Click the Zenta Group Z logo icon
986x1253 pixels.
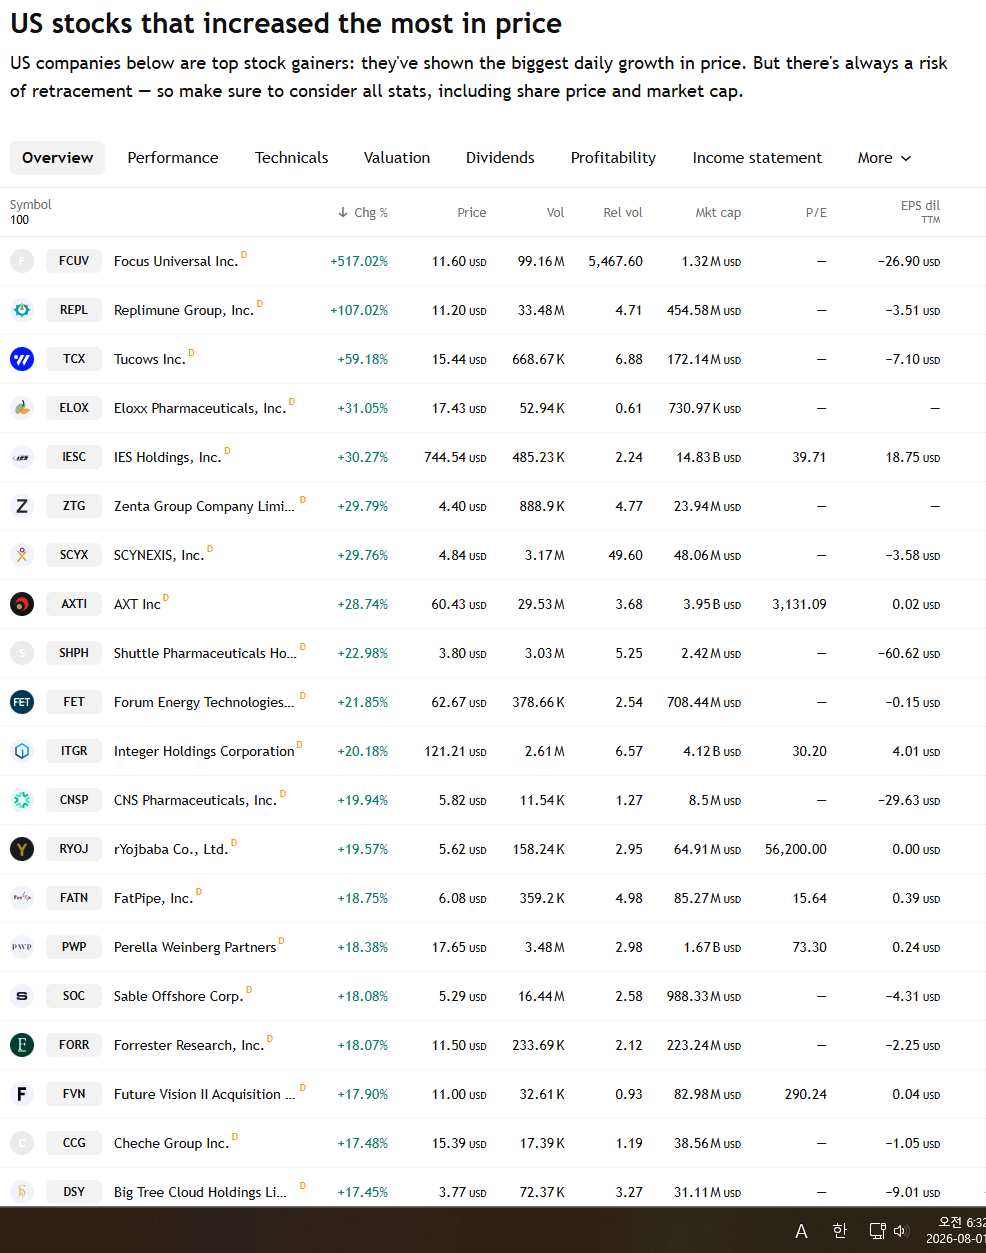22,506
